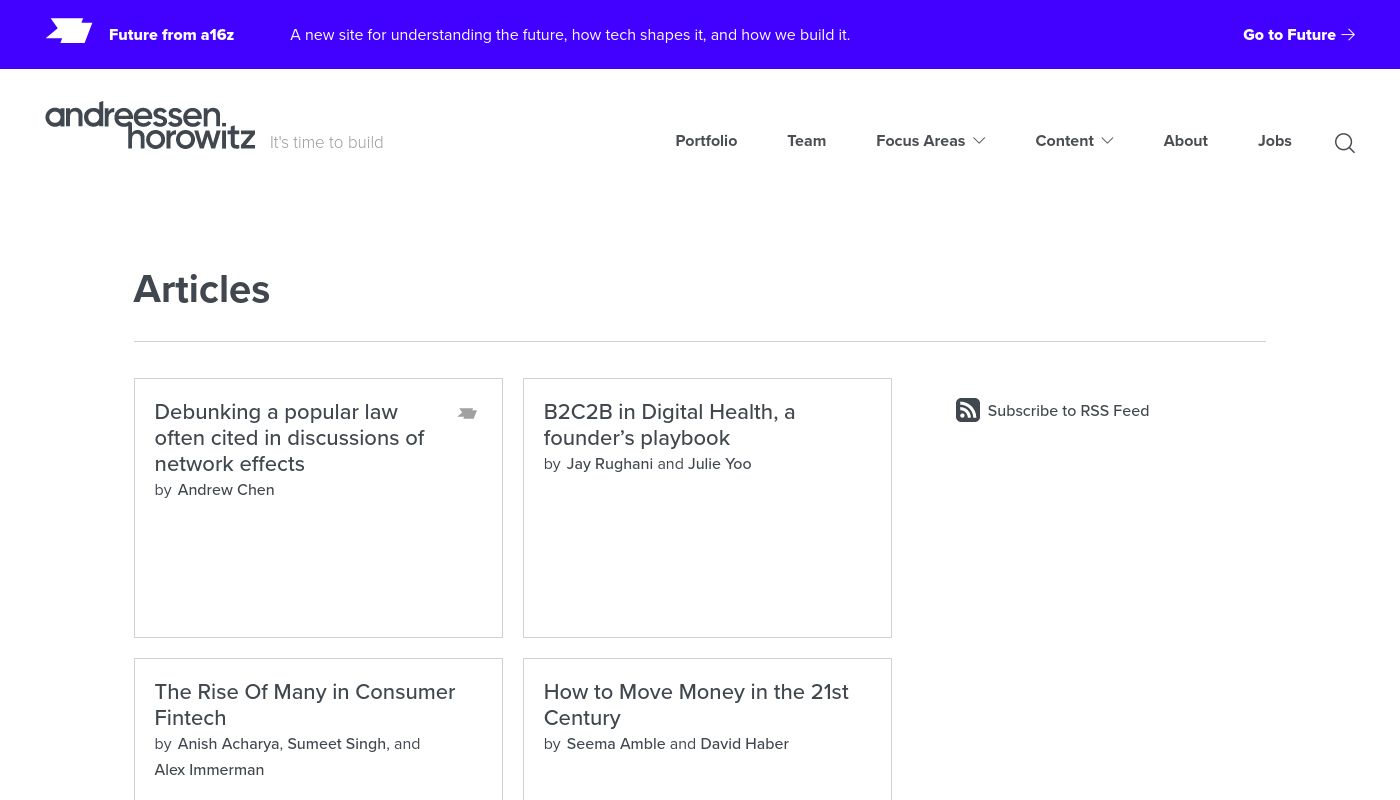Open the Focus Areas dropdown menu
The width and height of the screenshot is (1400, 800).
pos(921,141)
